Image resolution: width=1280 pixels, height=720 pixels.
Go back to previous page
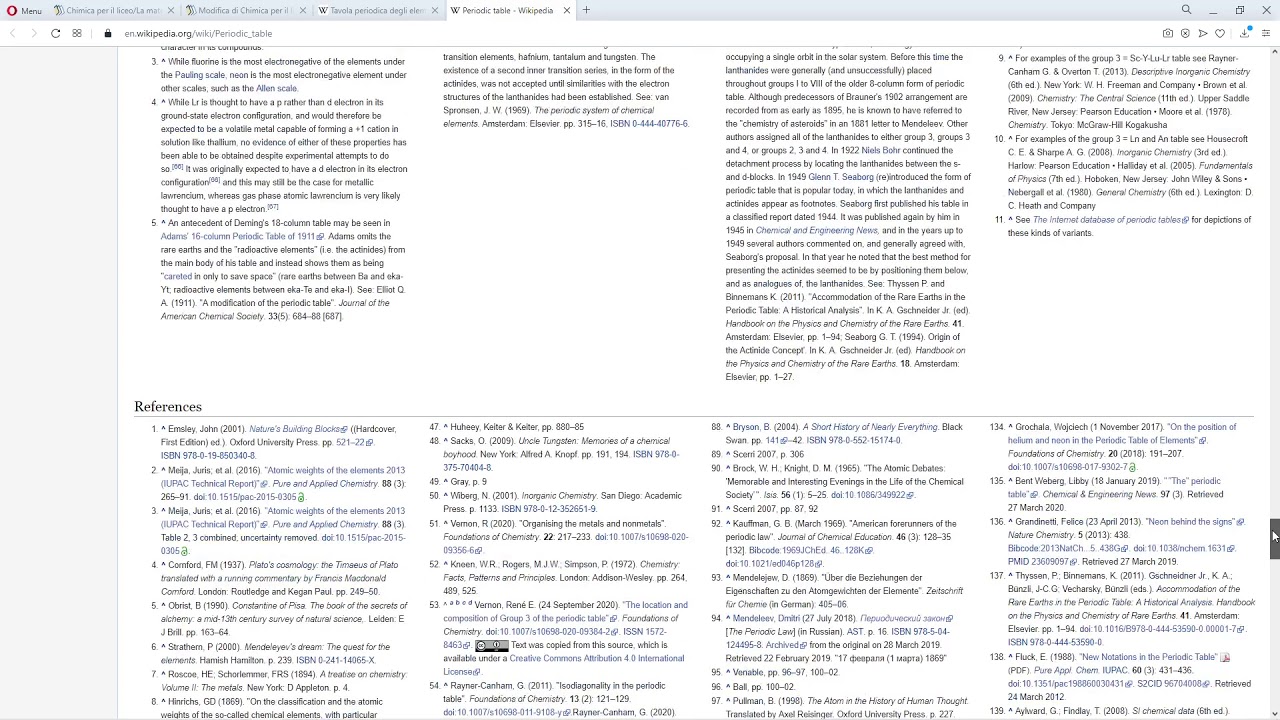(x=13, y=33)
